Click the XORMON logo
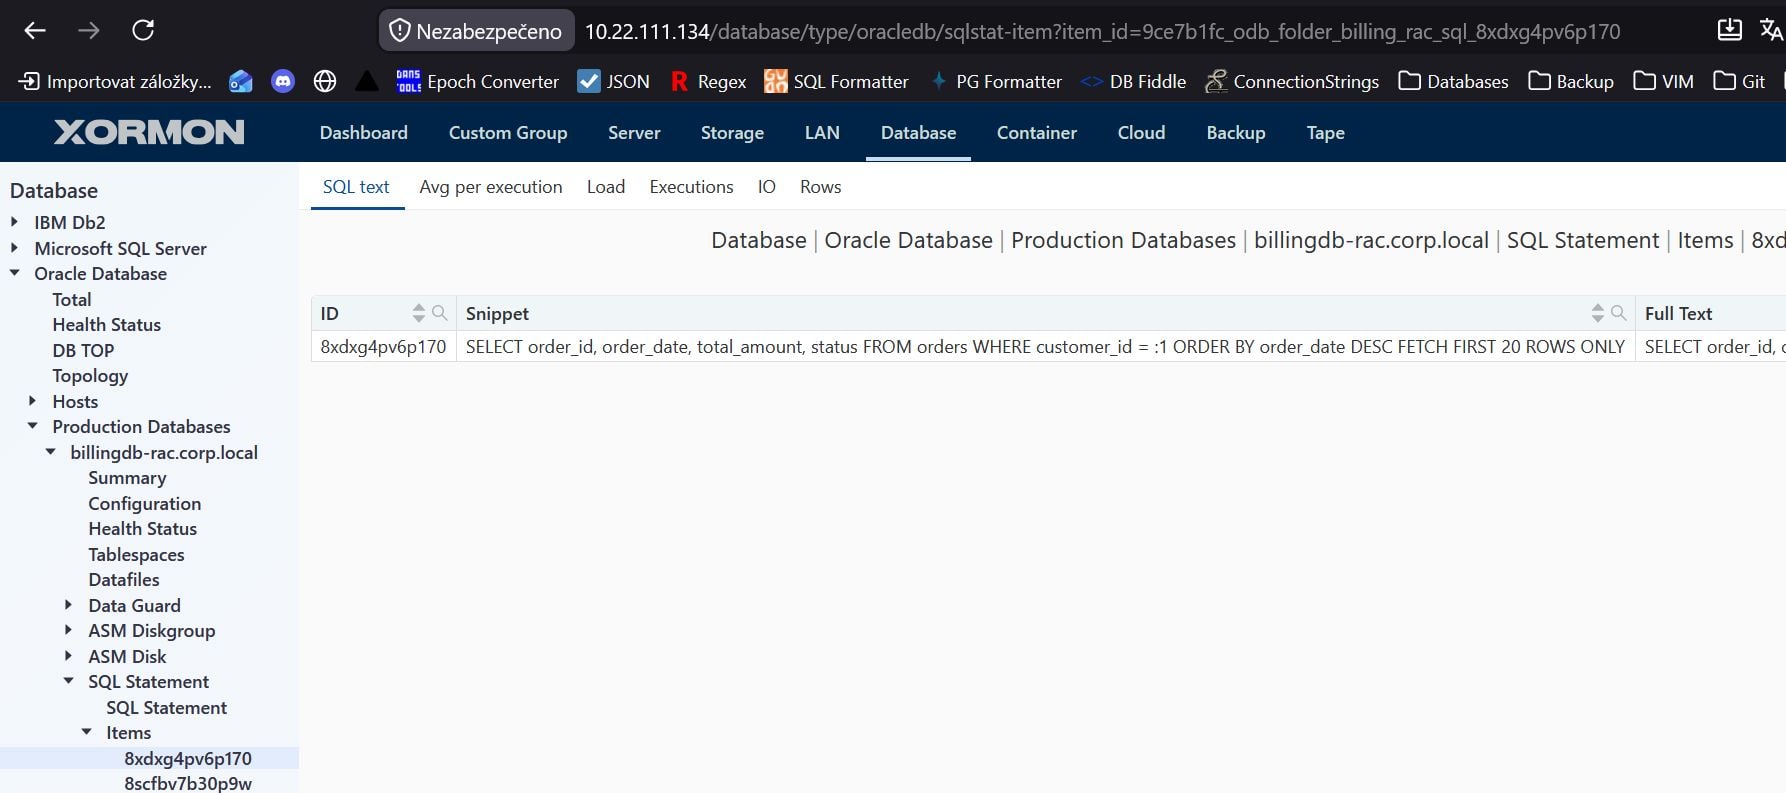The width and height of the screenshot is (1786, 793). pyautogui.click(x=149, y=132)
